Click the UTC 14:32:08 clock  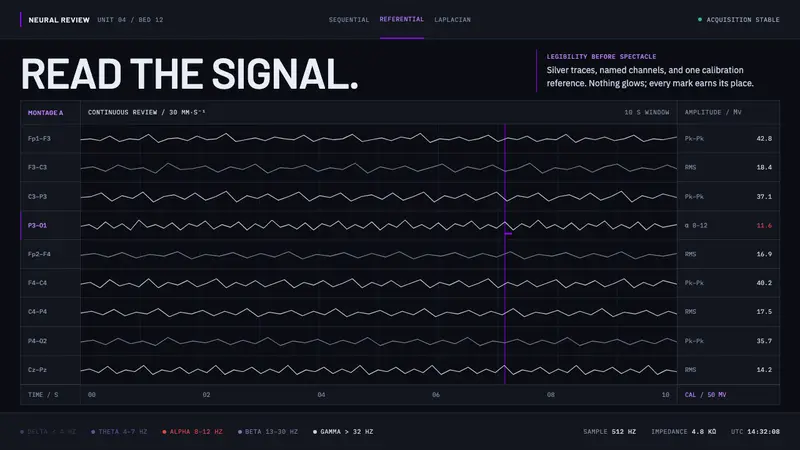pyautogui.click(x=755, y=432)
